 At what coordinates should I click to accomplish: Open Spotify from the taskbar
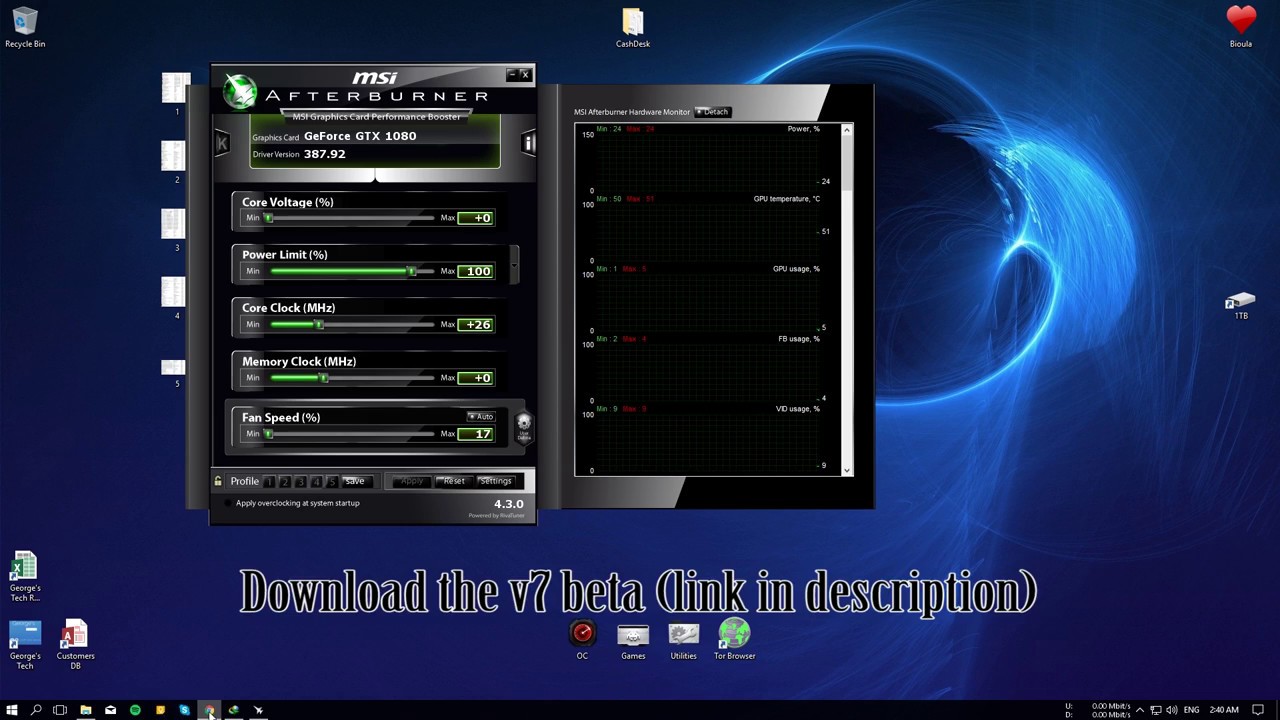pos(135,710)
